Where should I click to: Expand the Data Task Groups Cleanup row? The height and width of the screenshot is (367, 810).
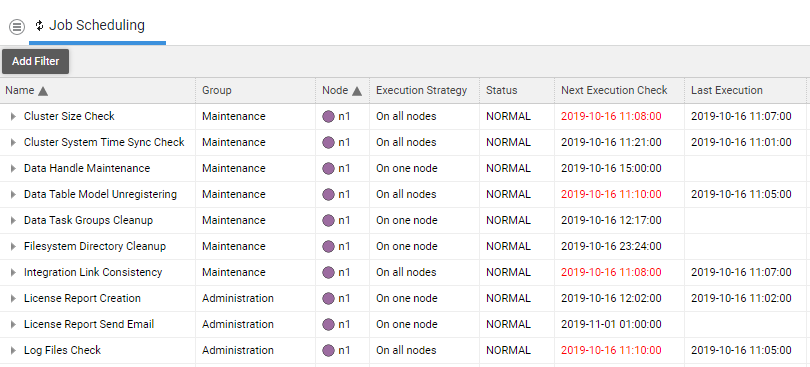click(13, 221)
